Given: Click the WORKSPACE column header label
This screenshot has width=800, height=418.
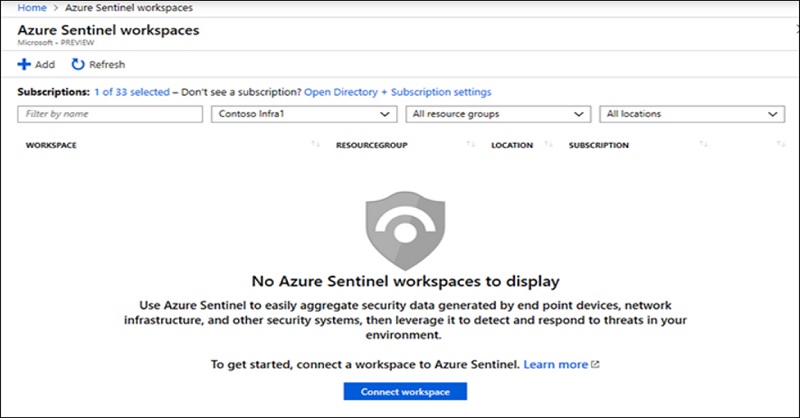Looking at the screenshot, I should tap(51, 145).
